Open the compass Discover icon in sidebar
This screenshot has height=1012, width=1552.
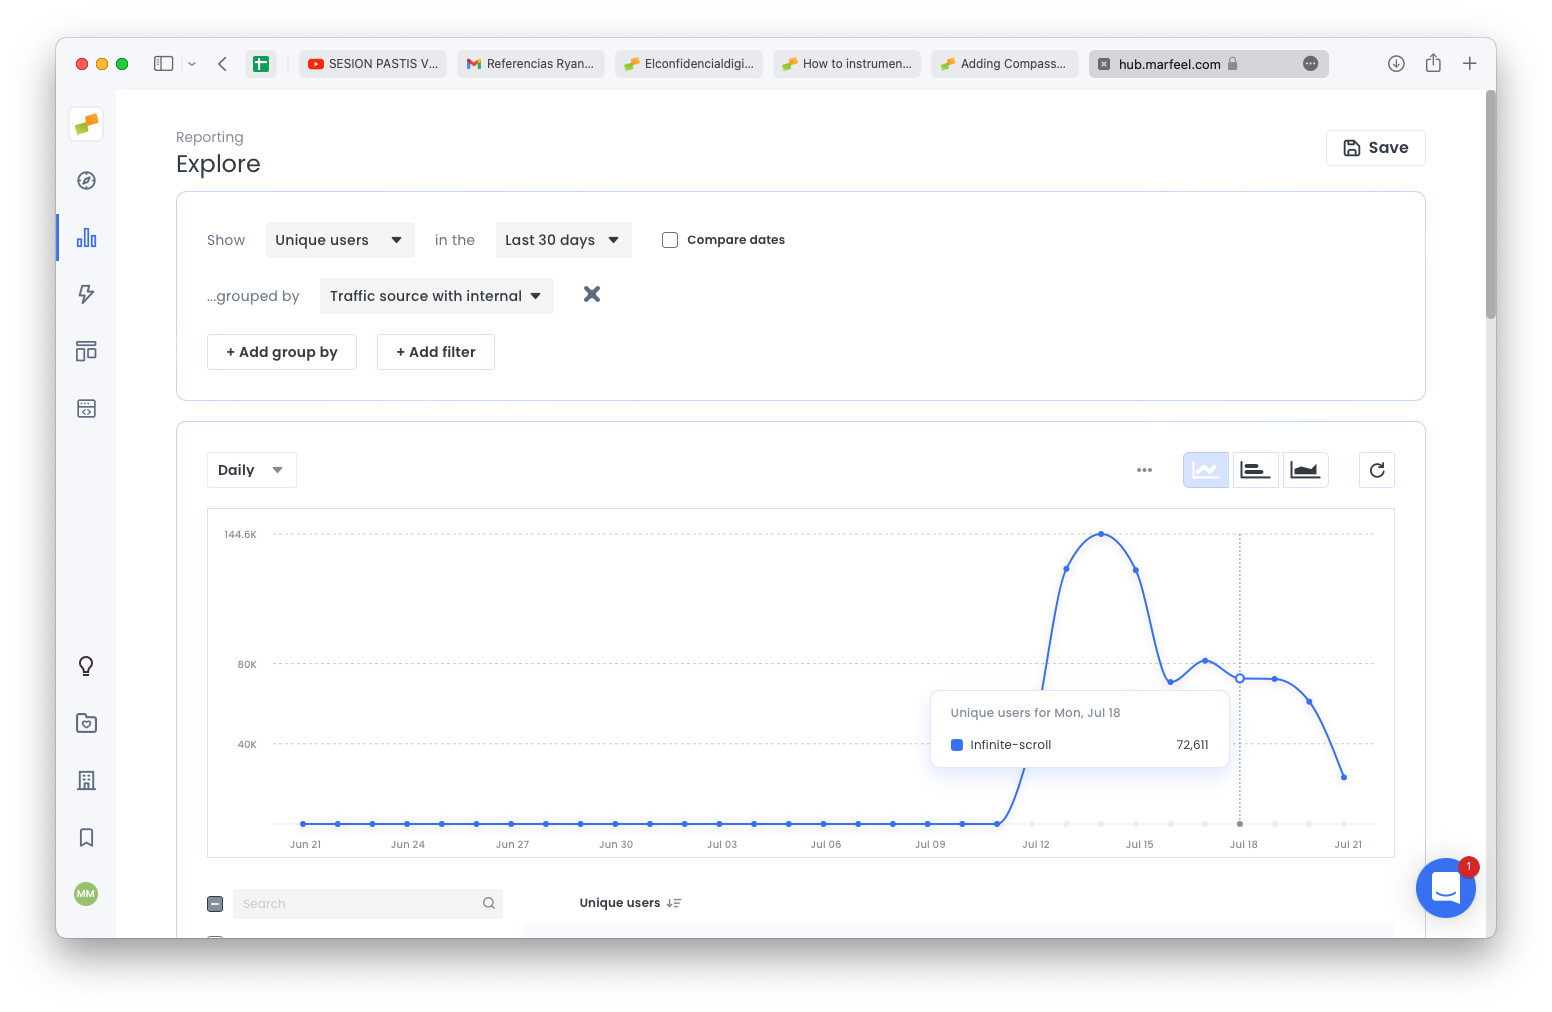pos(86,181)
